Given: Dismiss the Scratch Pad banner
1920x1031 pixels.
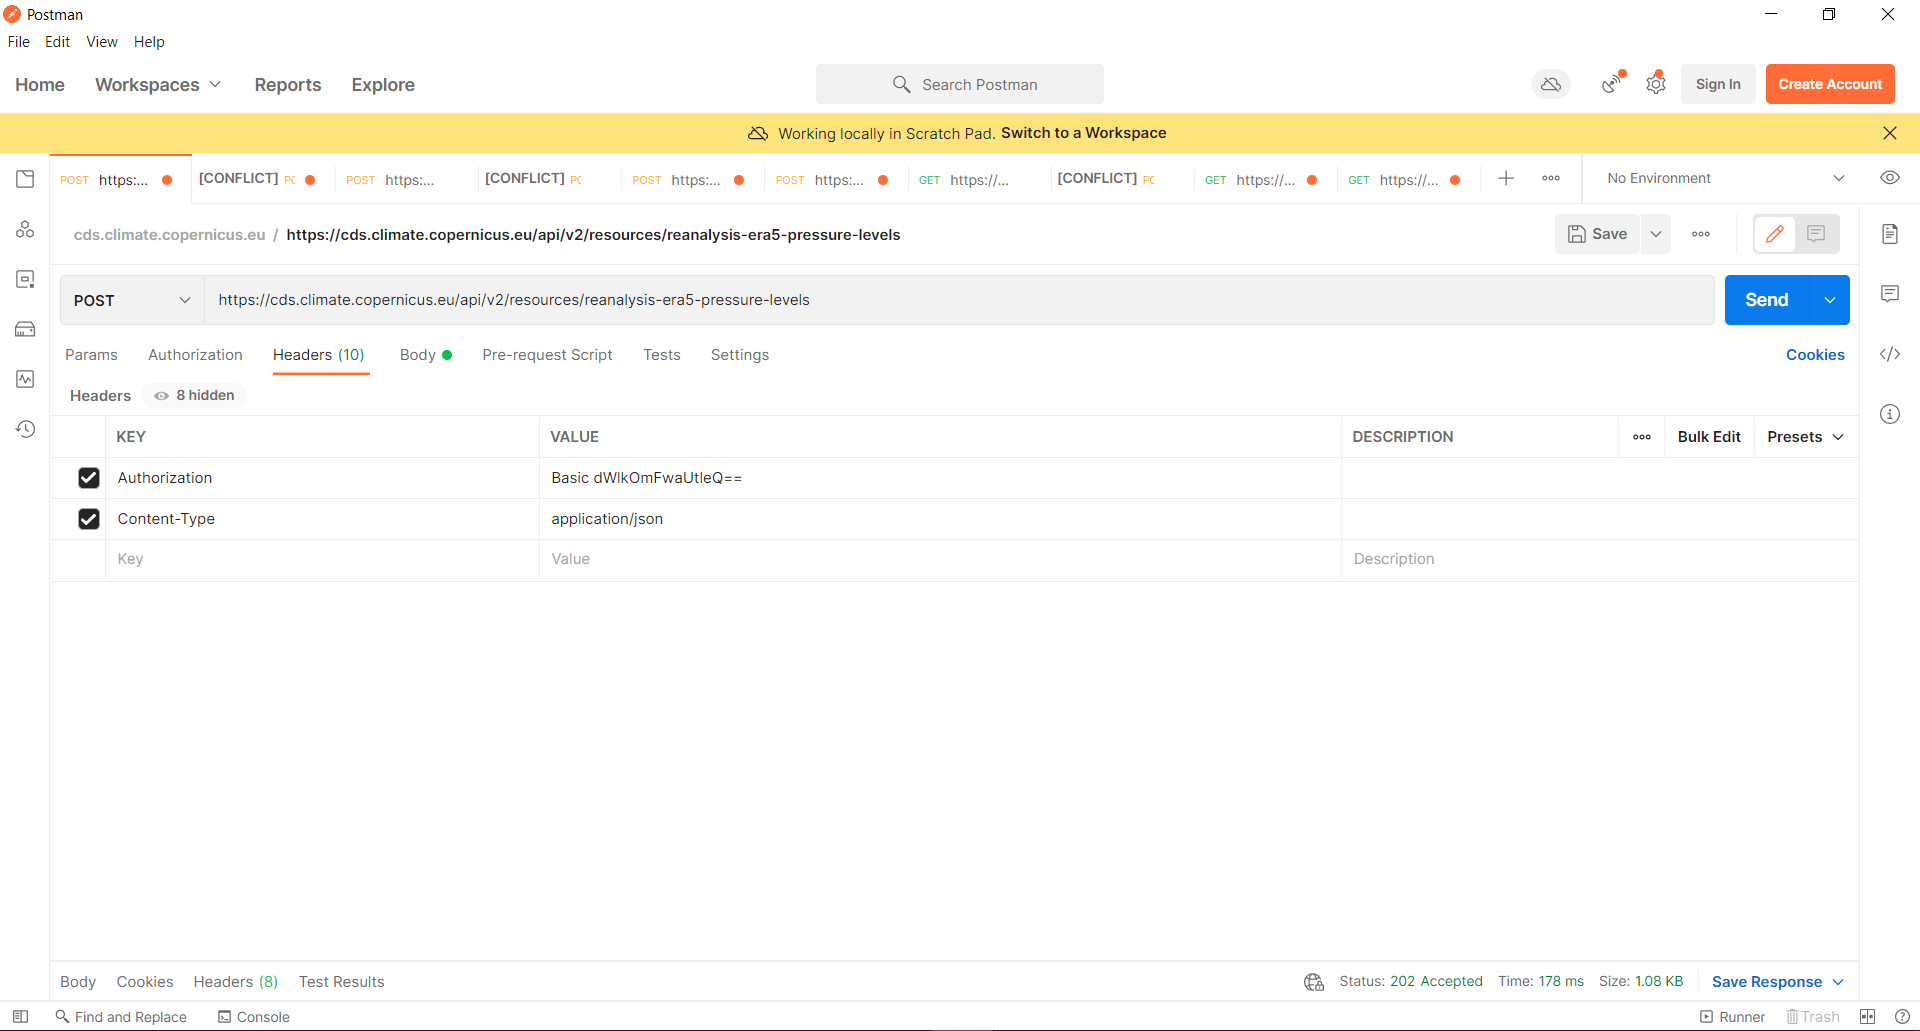Looking at the screenshot, I should click(1890, 133).
